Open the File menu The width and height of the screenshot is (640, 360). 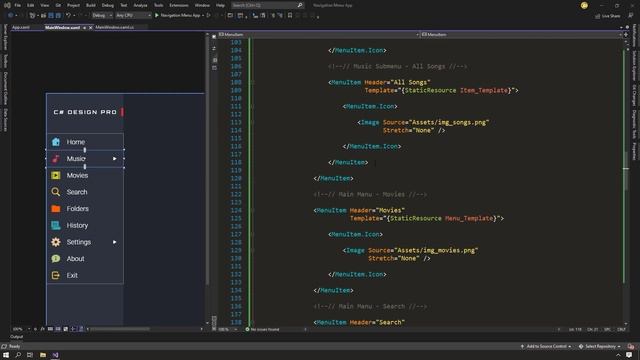[18, 5]
